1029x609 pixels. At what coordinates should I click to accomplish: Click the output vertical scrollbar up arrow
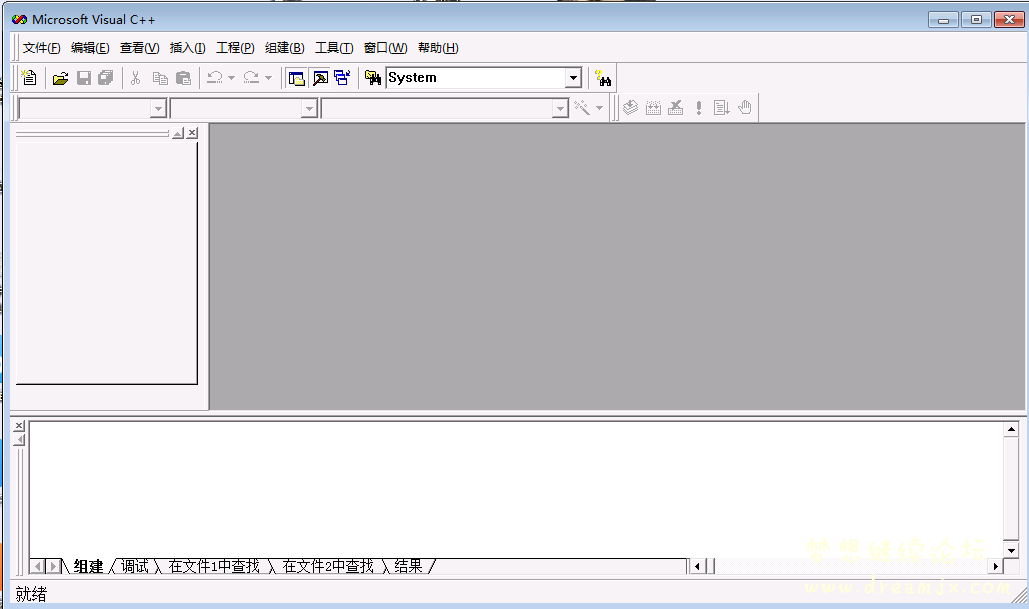click(x=1011, y=430)
